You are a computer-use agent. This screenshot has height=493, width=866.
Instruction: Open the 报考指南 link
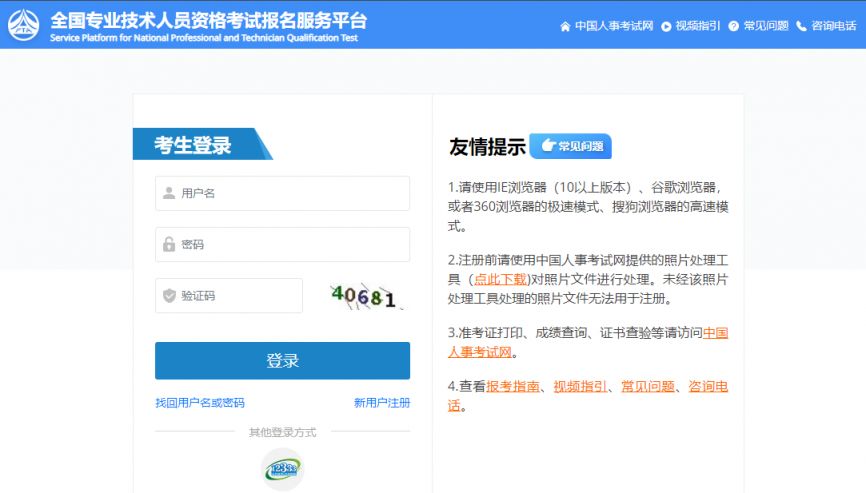(x=513, y=386)
